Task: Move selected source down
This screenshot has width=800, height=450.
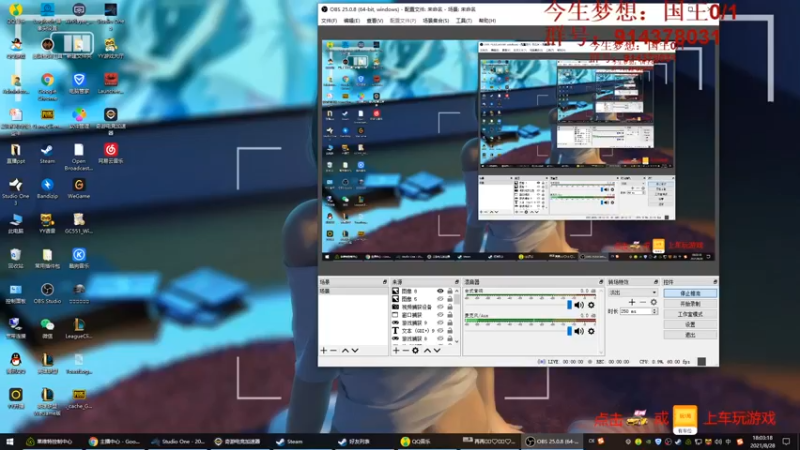Action: pos(437,351)
